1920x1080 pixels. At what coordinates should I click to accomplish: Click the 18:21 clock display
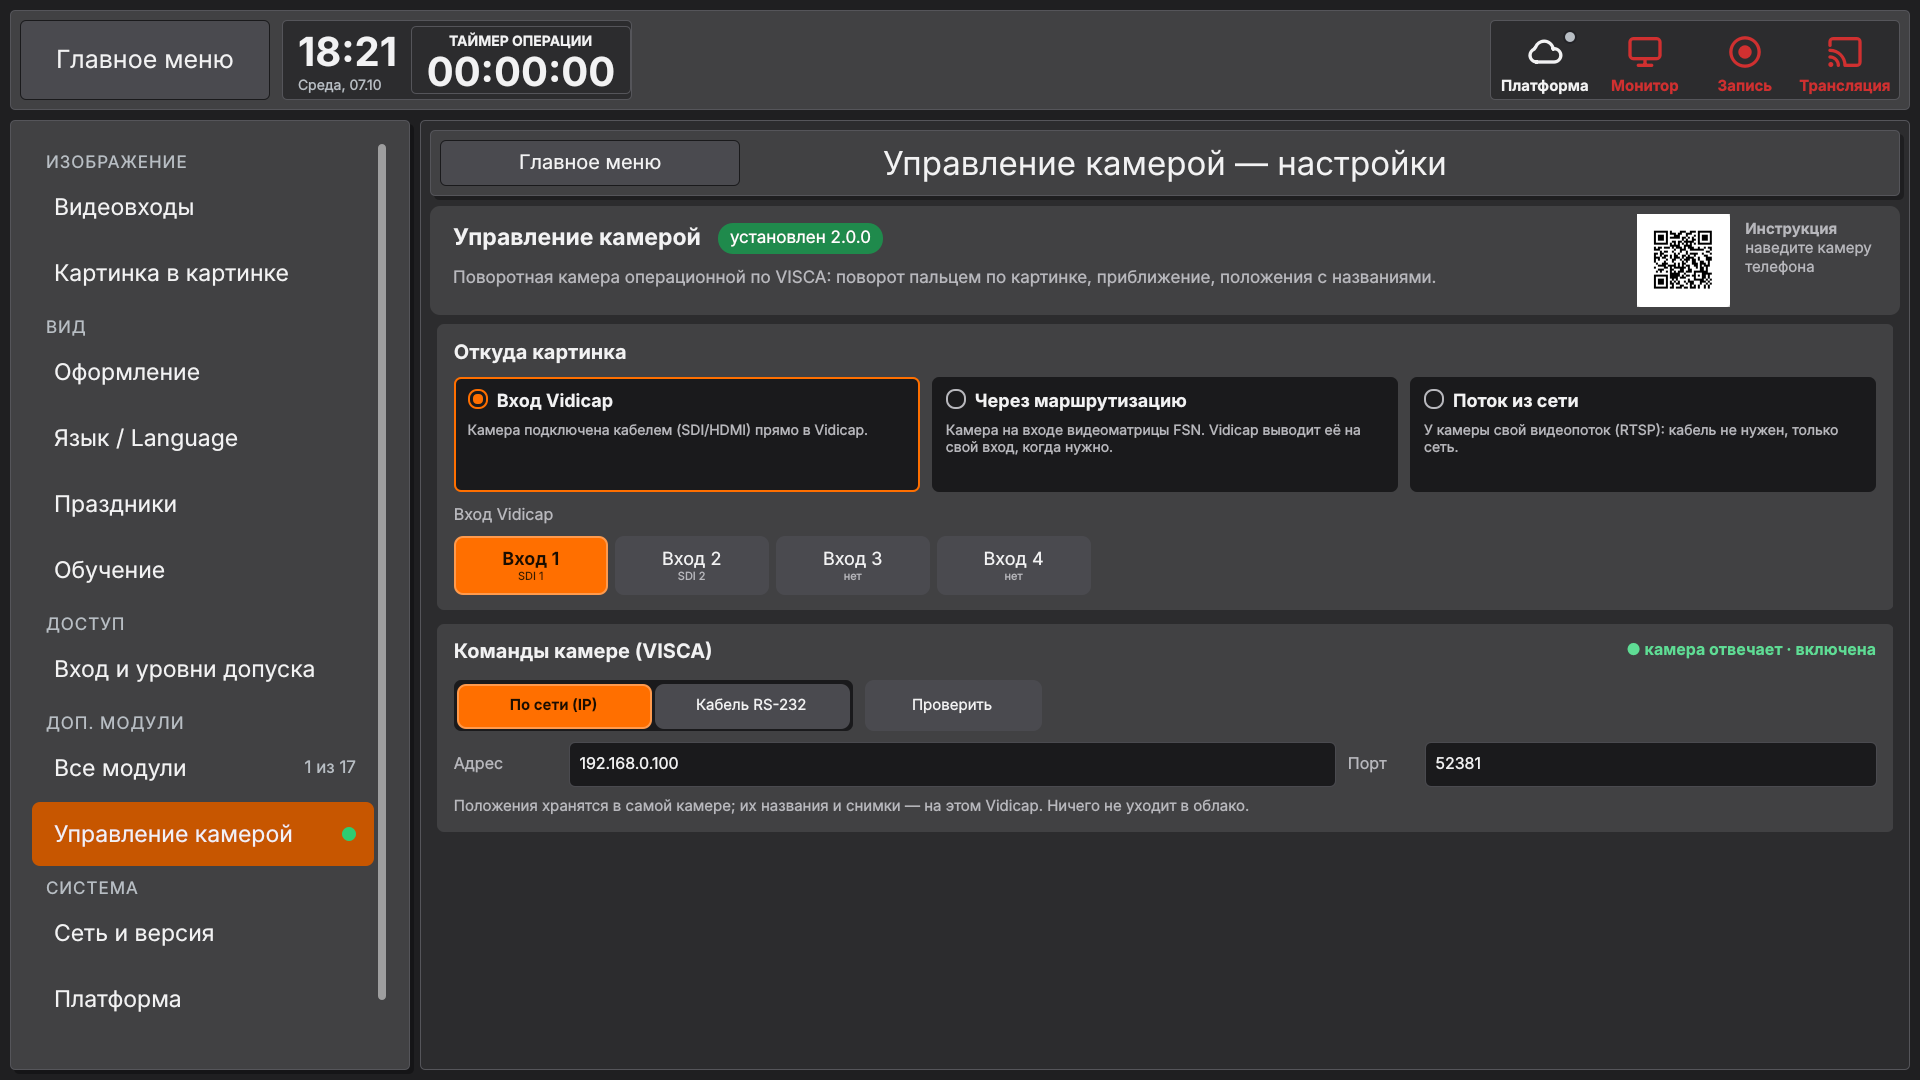[x=347, y=52]
